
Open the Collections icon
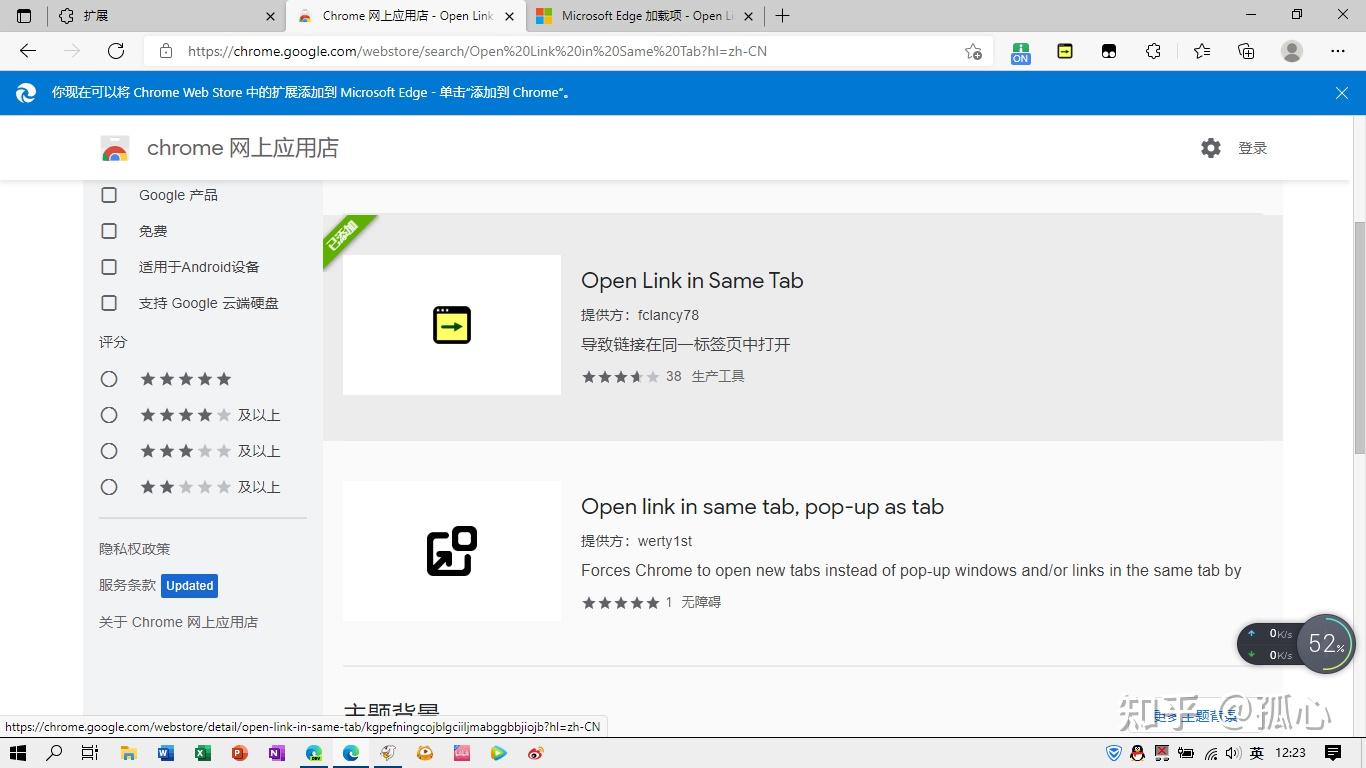1246,51
